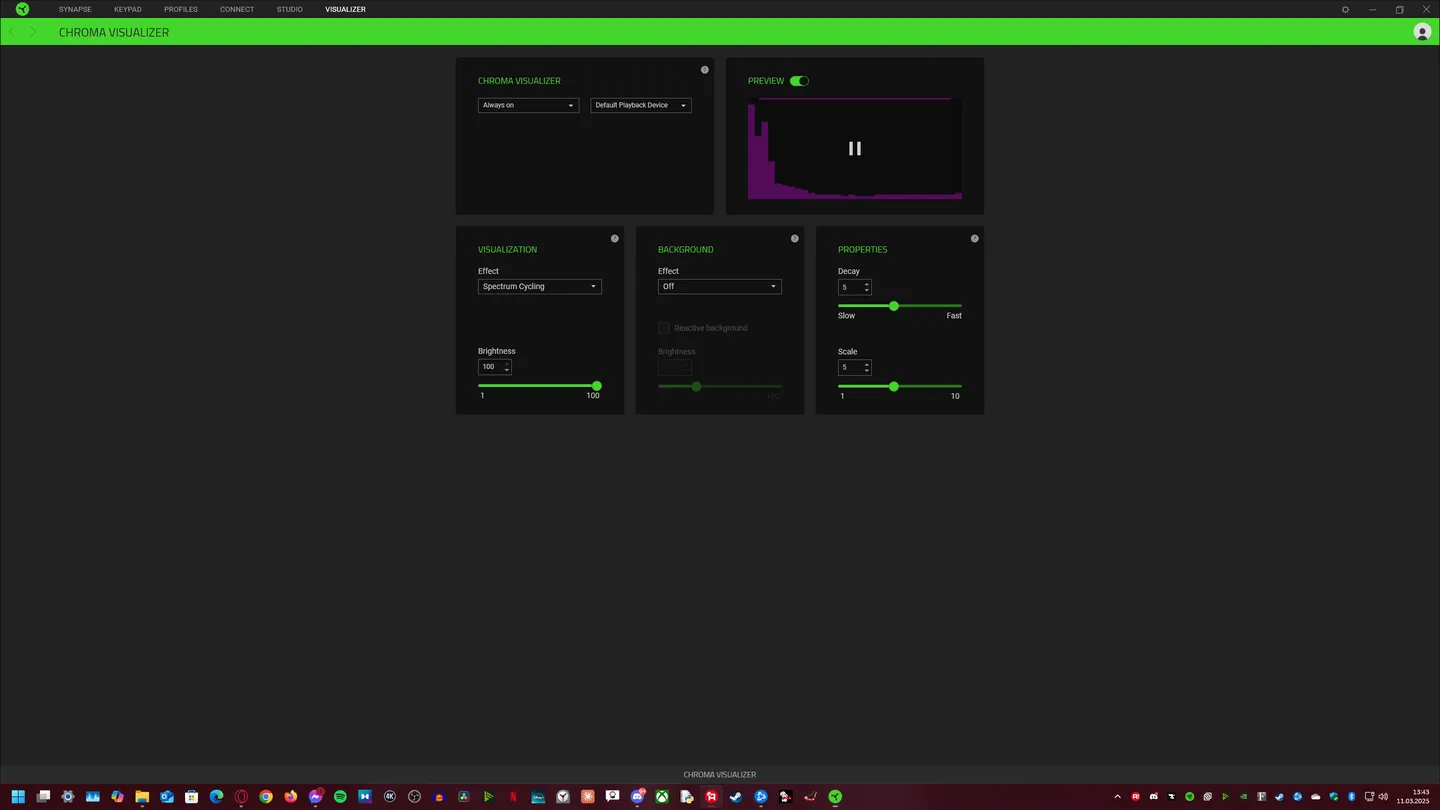Click the help icon in Background panel
The width and height of the screenshot is (1440, 810).
point(795,239)
